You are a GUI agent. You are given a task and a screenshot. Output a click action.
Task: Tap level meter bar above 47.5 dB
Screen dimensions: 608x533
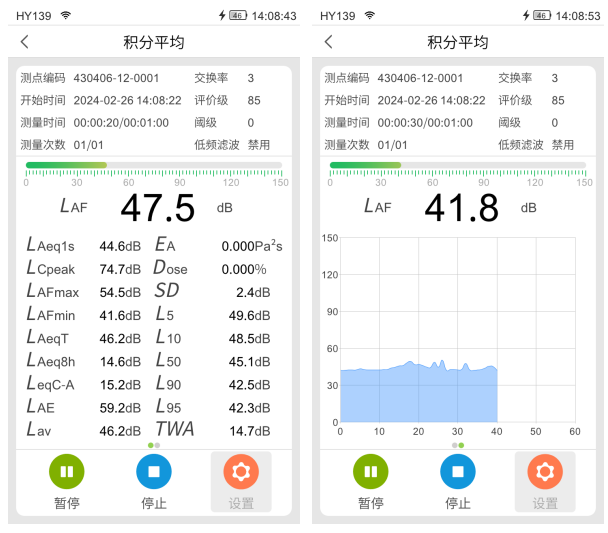tap(153, 165)
